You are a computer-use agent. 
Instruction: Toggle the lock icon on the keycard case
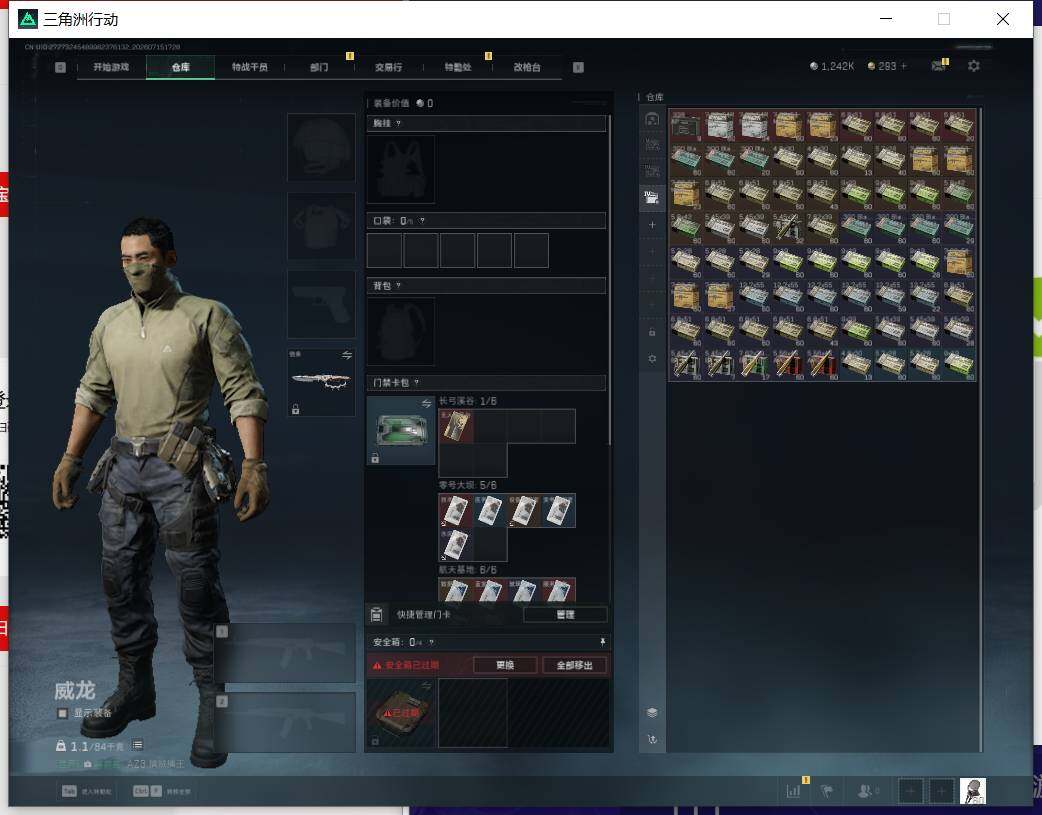coord(375,458)
